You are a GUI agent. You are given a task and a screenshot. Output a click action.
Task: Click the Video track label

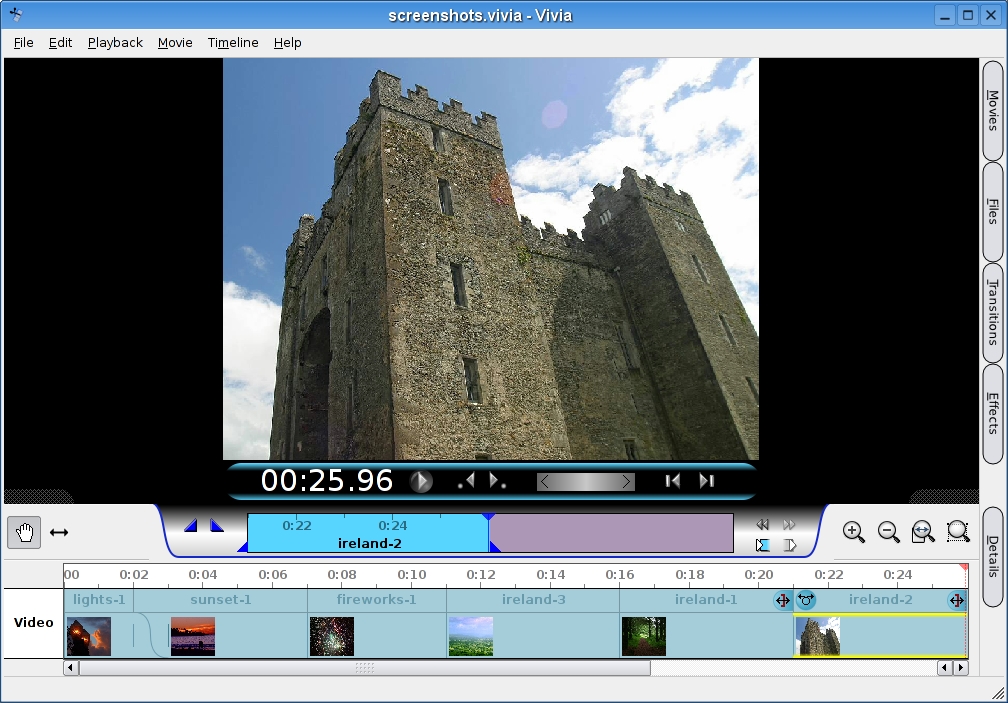coord(33,623)
